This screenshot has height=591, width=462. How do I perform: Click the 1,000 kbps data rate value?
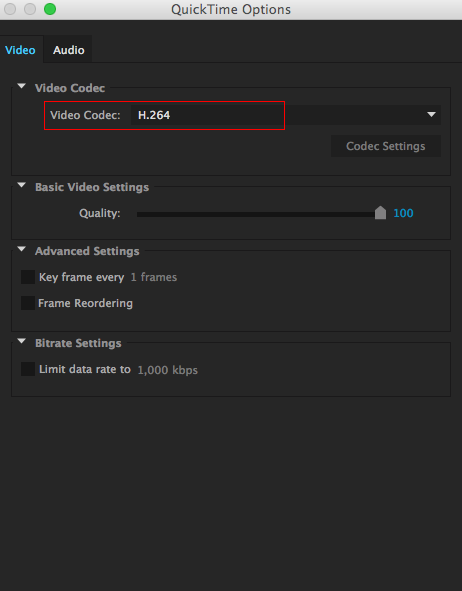coord(168,370)
